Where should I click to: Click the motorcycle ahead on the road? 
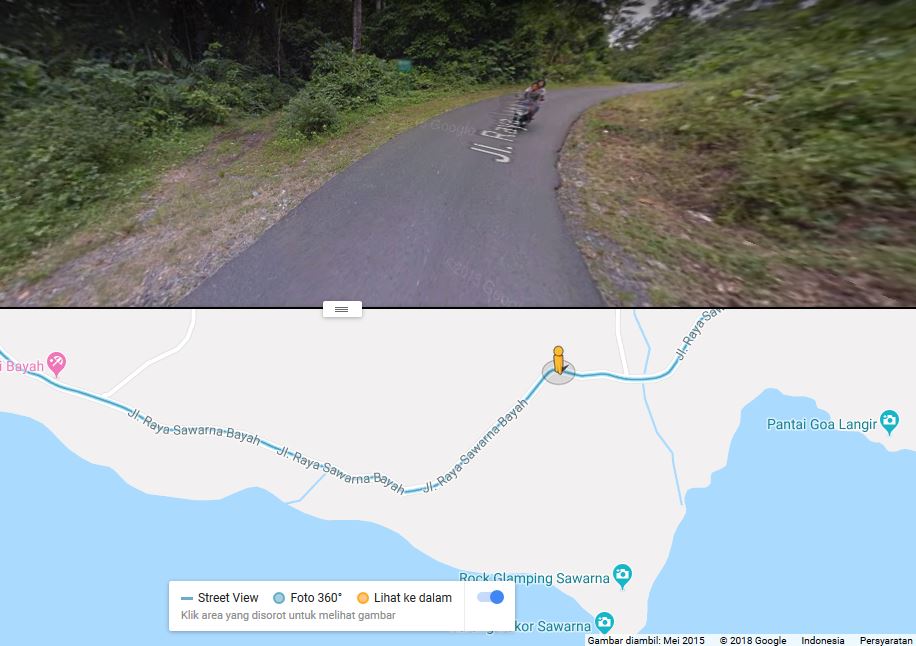click(532, 102)
